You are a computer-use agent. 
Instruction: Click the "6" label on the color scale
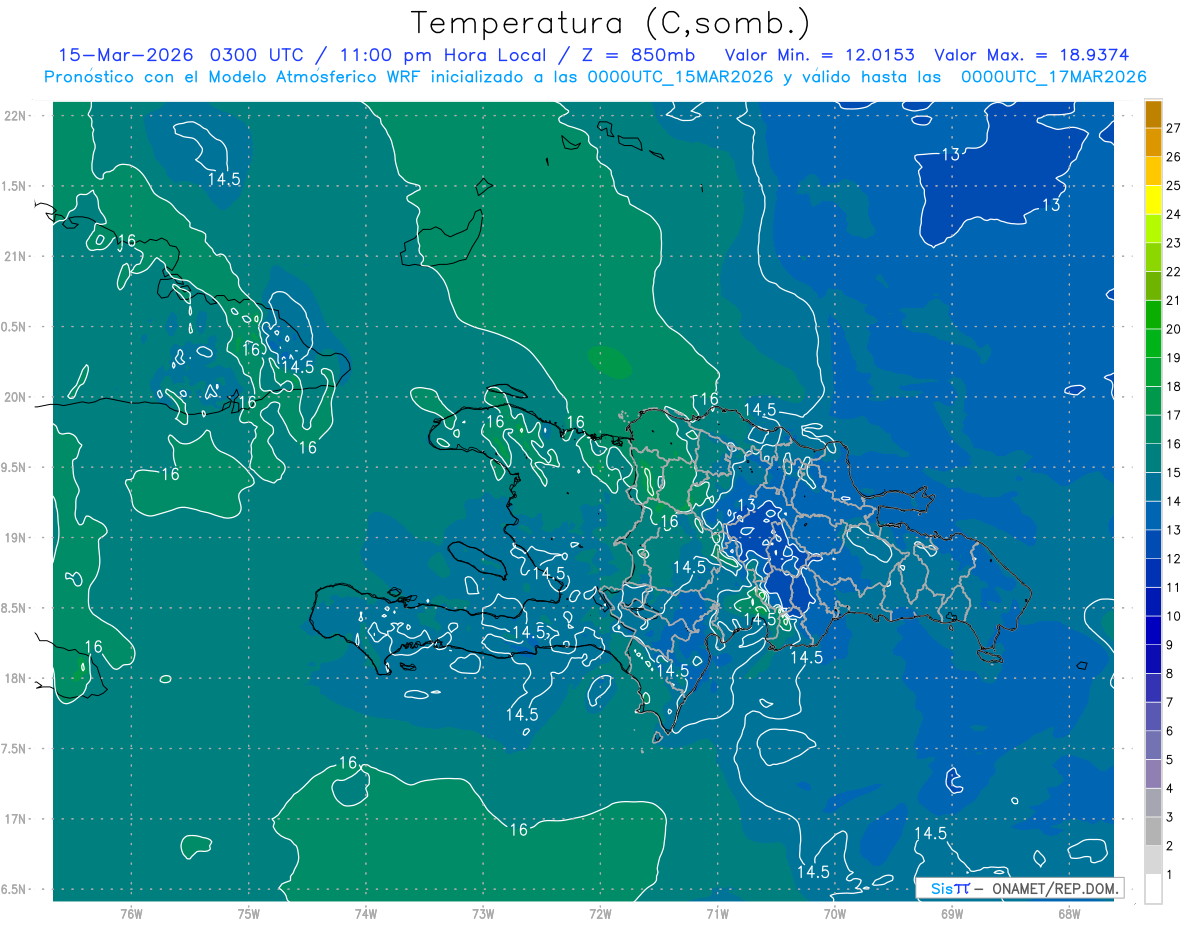click(1170, 731)
